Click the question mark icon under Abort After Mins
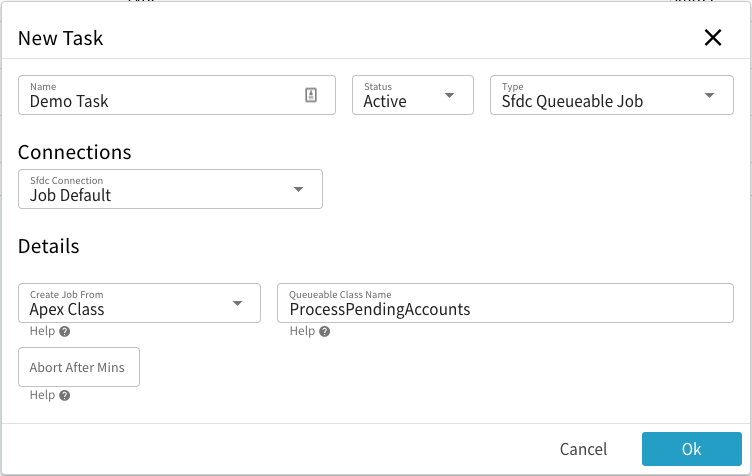The image size is (752, 476). (x=64, y=396)
